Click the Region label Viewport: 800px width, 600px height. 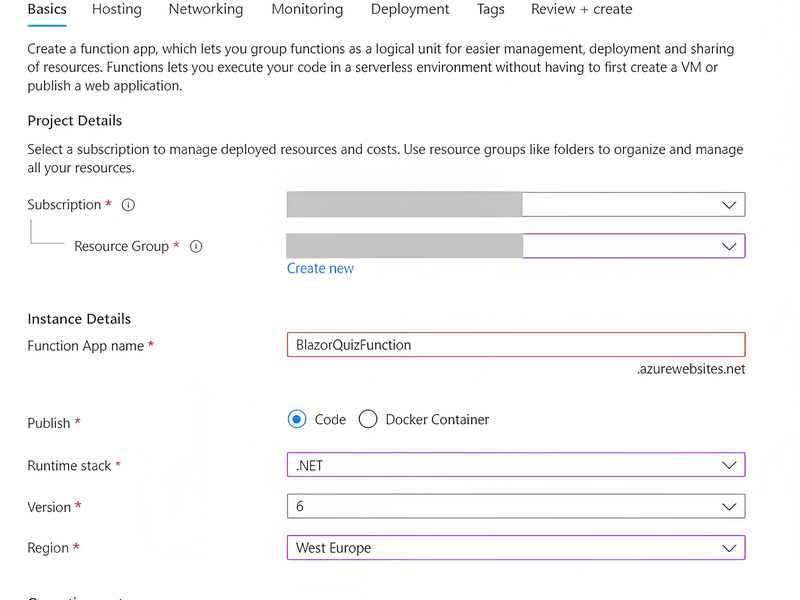point(48,548)
